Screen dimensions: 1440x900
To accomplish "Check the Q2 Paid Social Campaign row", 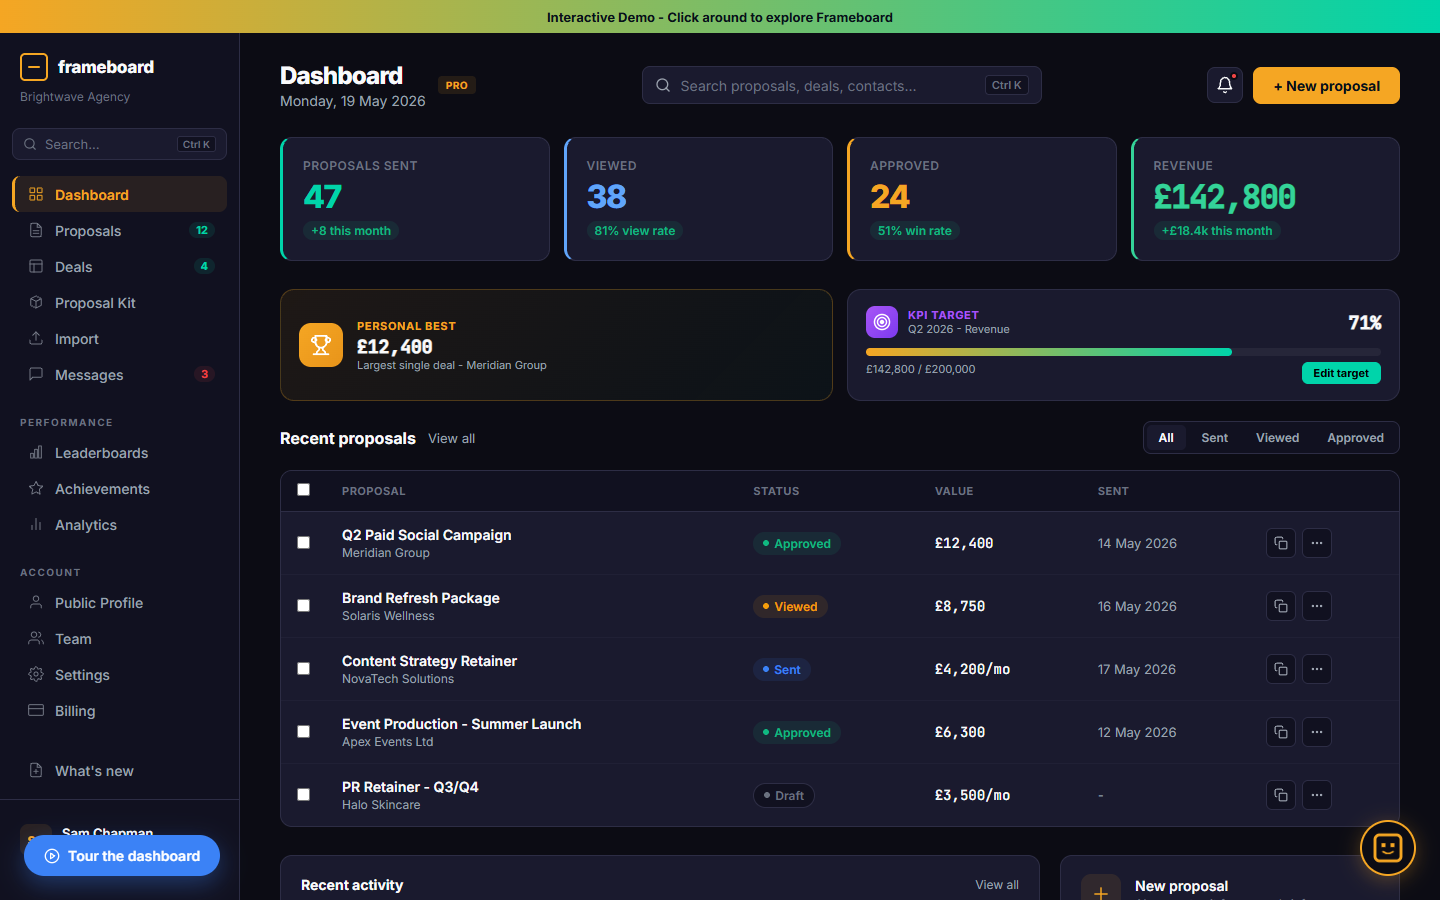I will pyautogui.click(x=304, y=543).
